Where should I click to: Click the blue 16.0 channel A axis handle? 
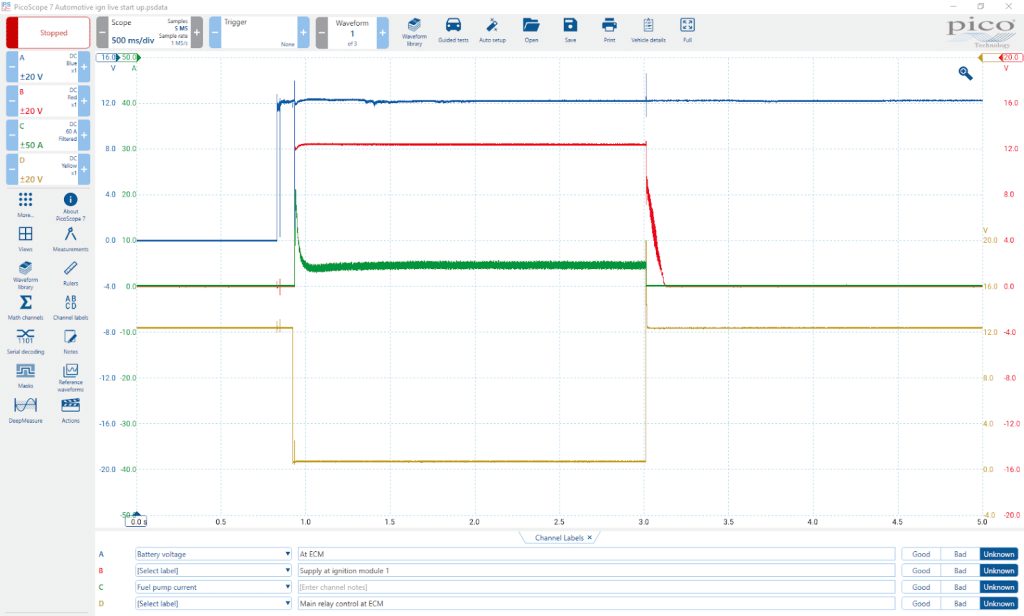(x=107, y=57)
